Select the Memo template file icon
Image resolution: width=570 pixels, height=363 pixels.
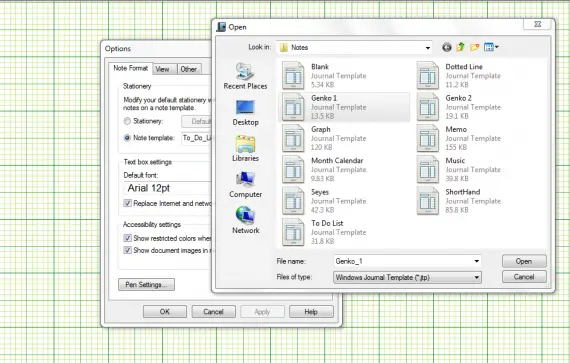(x=428, y=138)
